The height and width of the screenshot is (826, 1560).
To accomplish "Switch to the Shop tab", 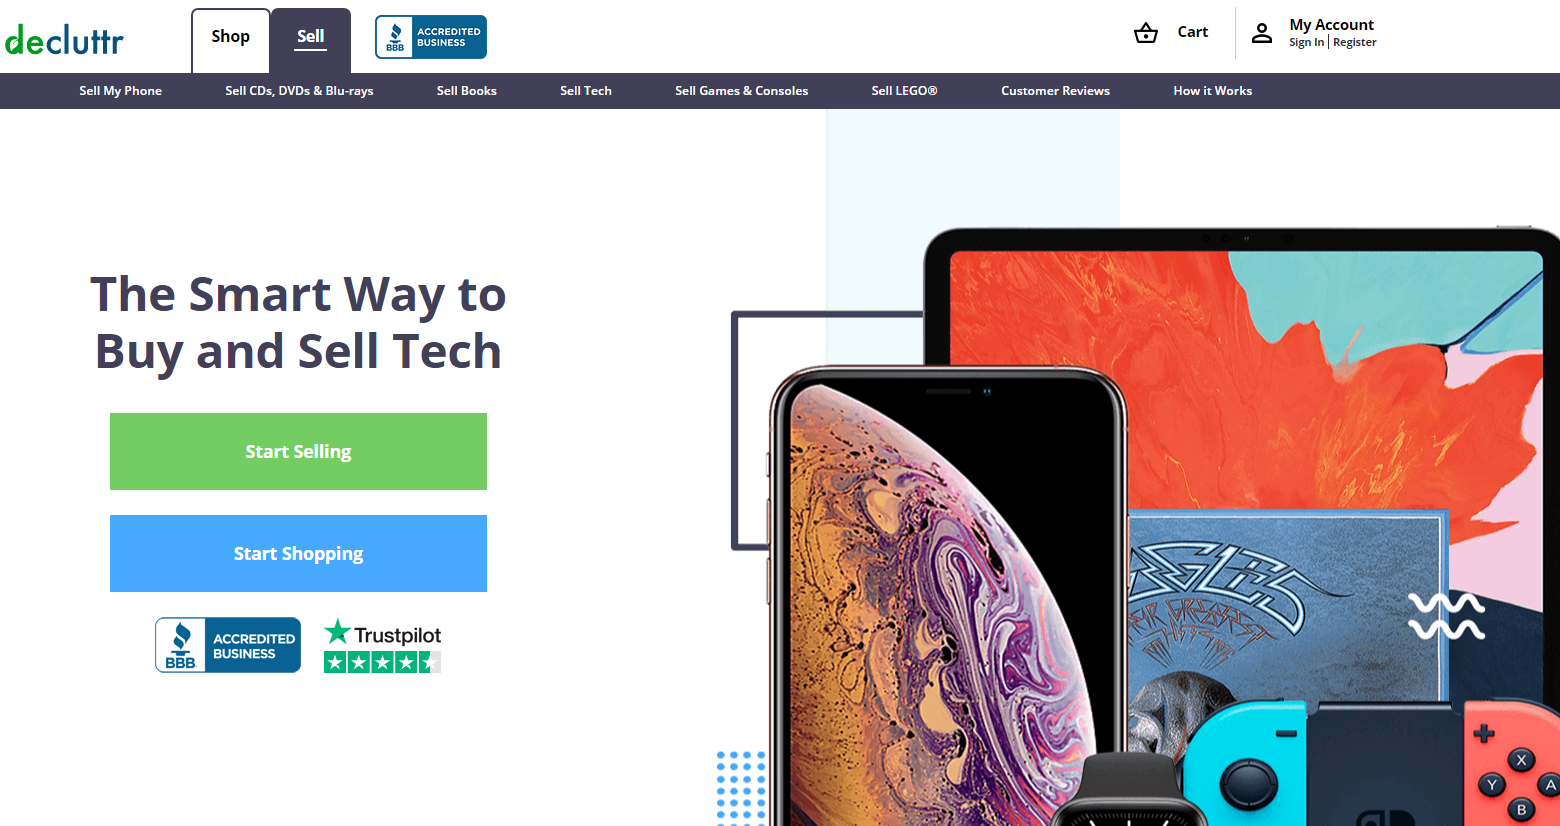I will (x=231, y=37).
